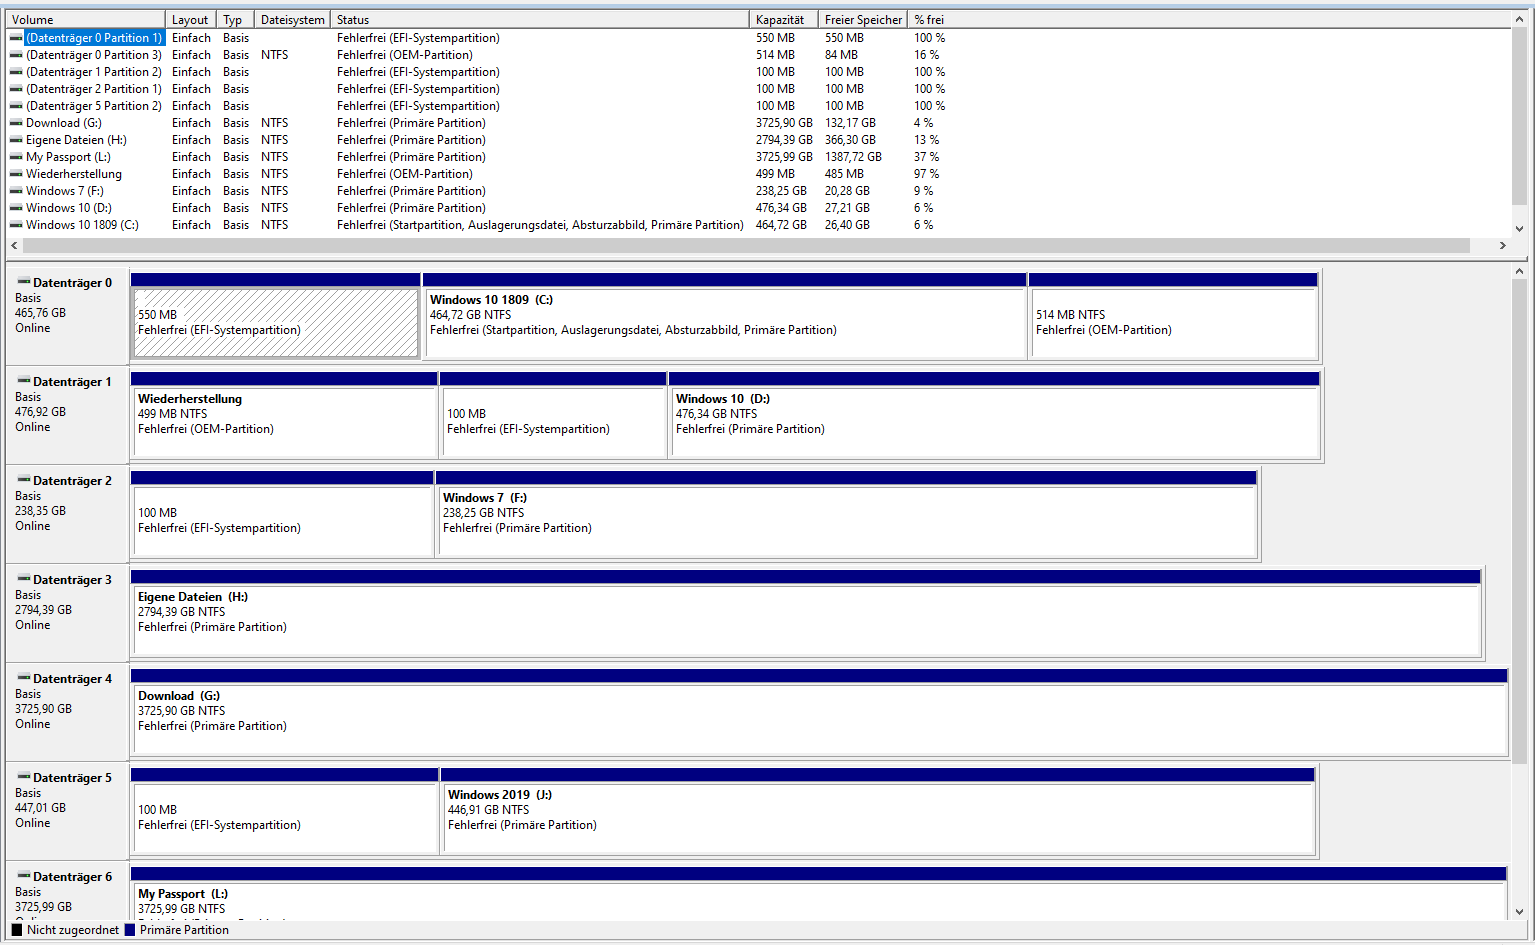Screen dimensions: 1535x945
Task: Click the drive icon of Datenträger 1 Partition 2 row
Action: tap(16, 72)
